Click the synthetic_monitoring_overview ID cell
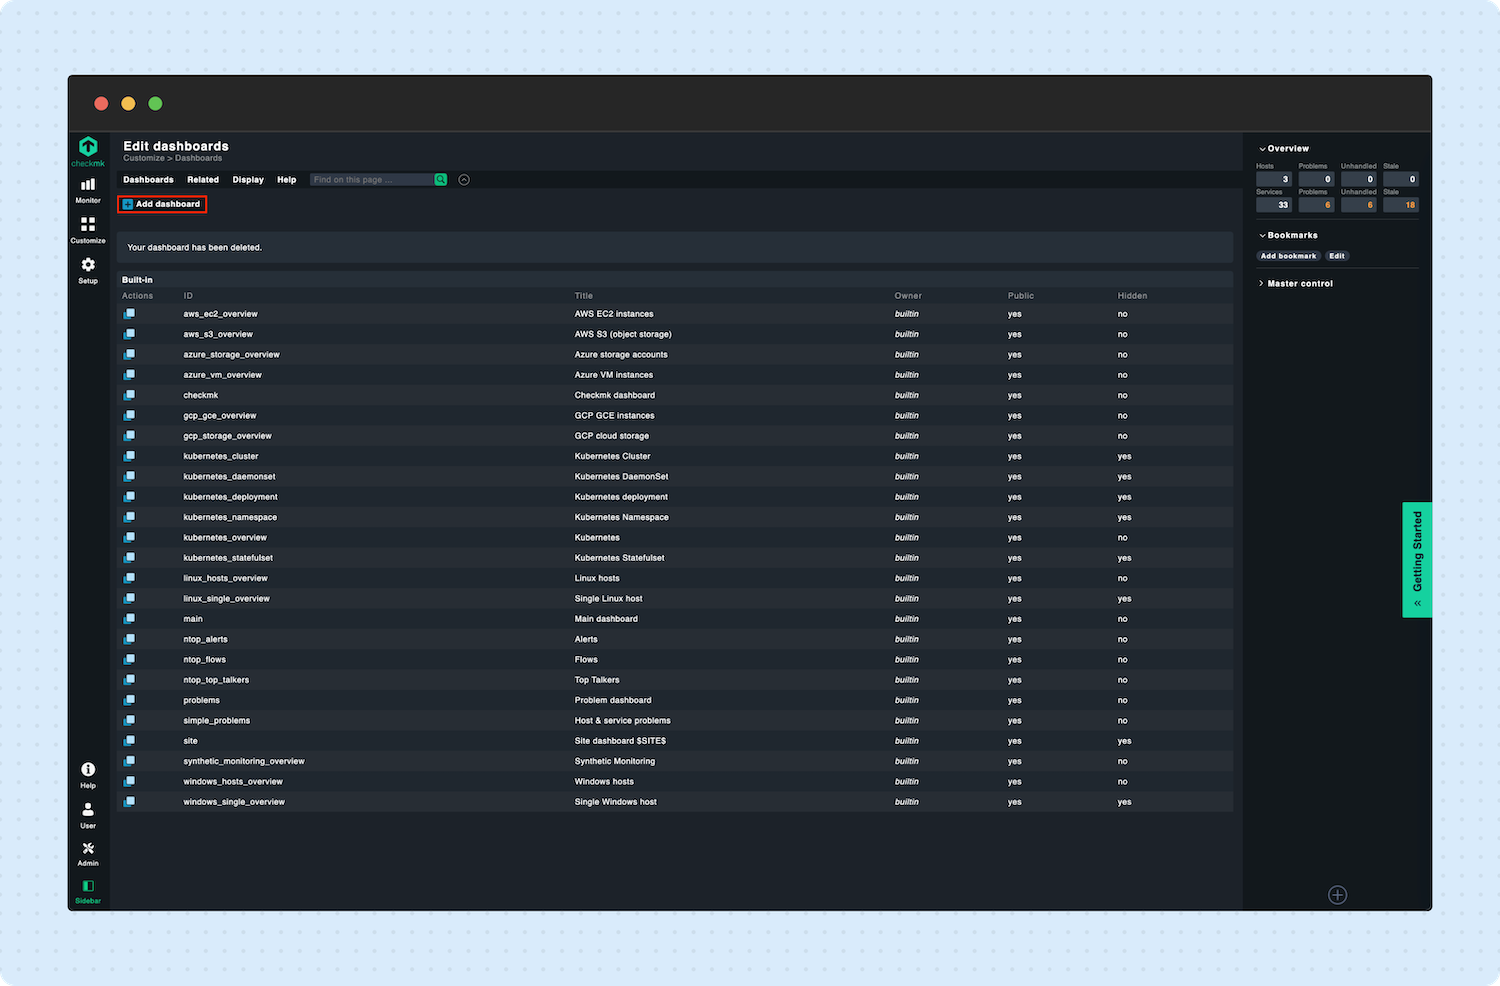1500x986 pixels. coord(244,761)
